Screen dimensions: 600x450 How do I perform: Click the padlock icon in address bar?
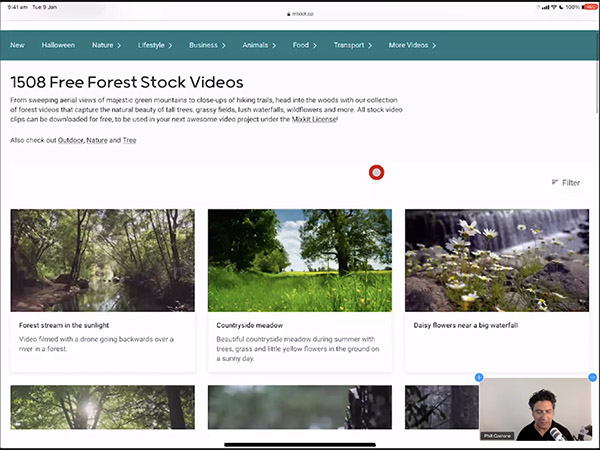click(x=289, y=14)
